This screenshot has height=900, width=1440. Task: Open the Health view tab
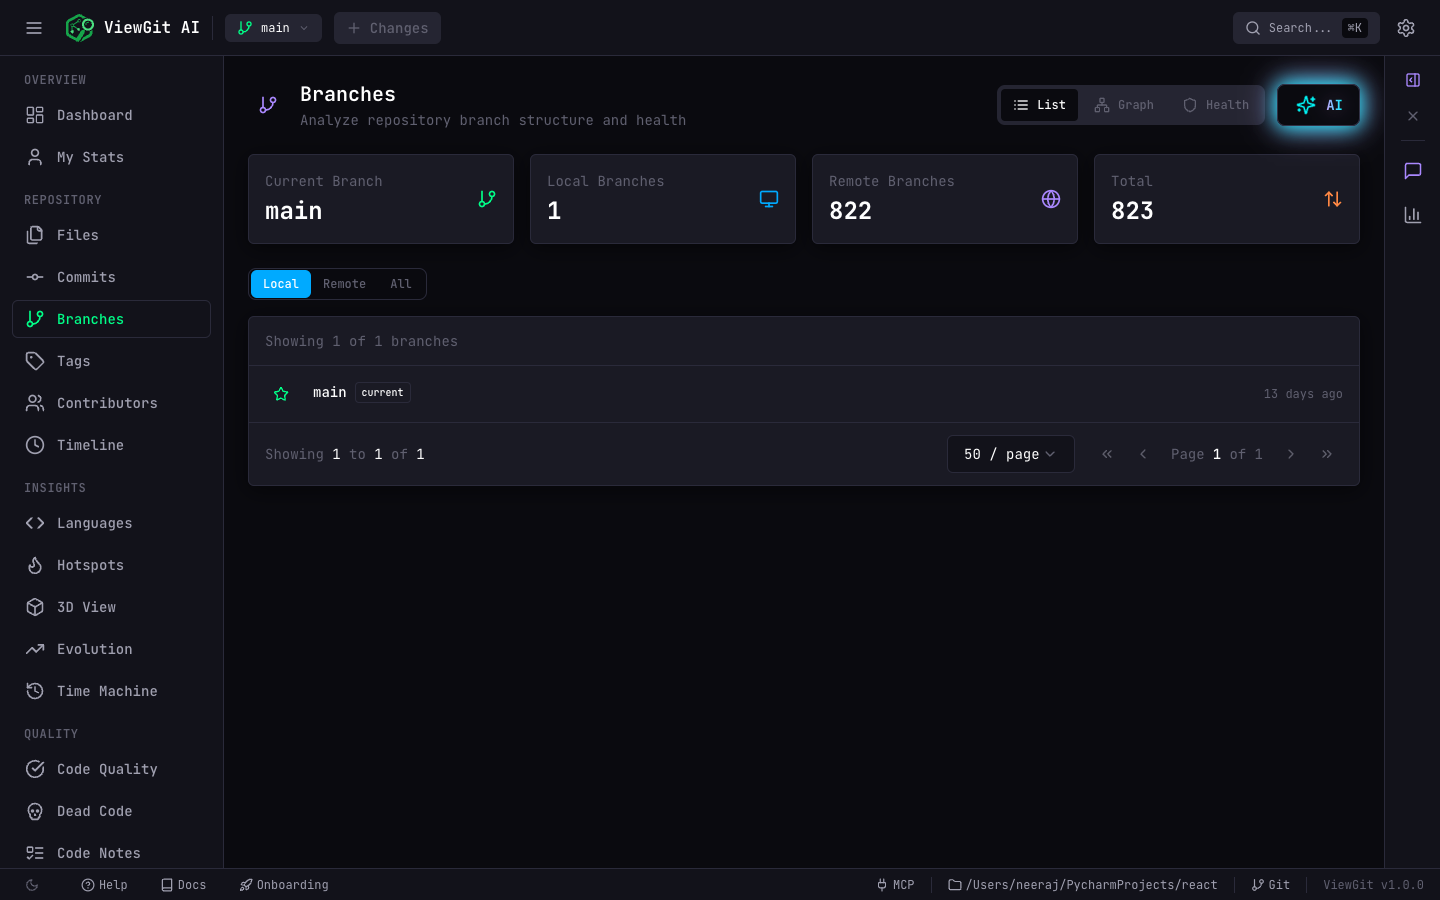click(x=1215, y=104)
